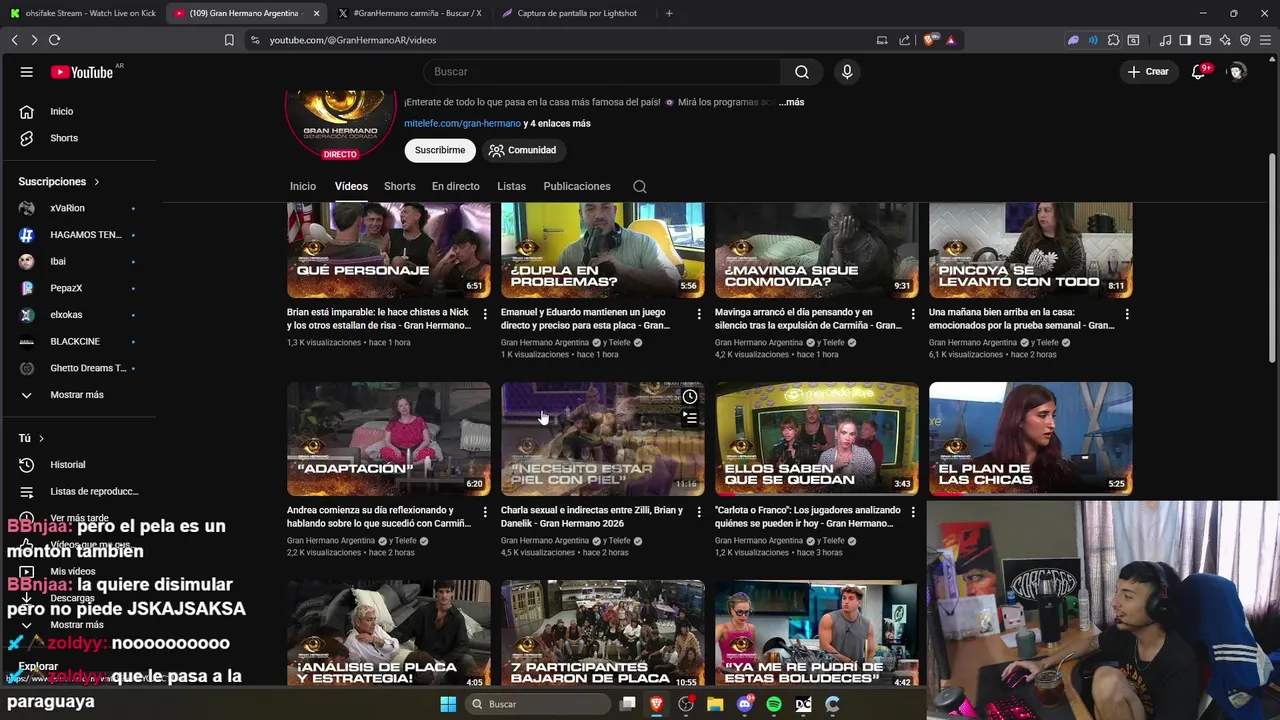Image resolution: width=1280 pixels, height=720 pixels.
Task: Start voice search with the microphone
Action: point(847,72)
